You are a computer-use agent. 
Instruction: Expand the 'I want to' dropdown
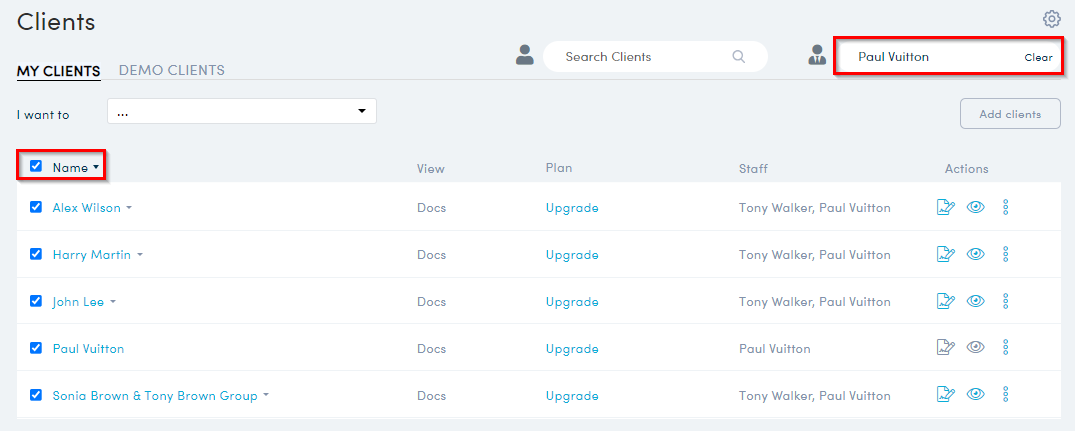pos(241,111)
